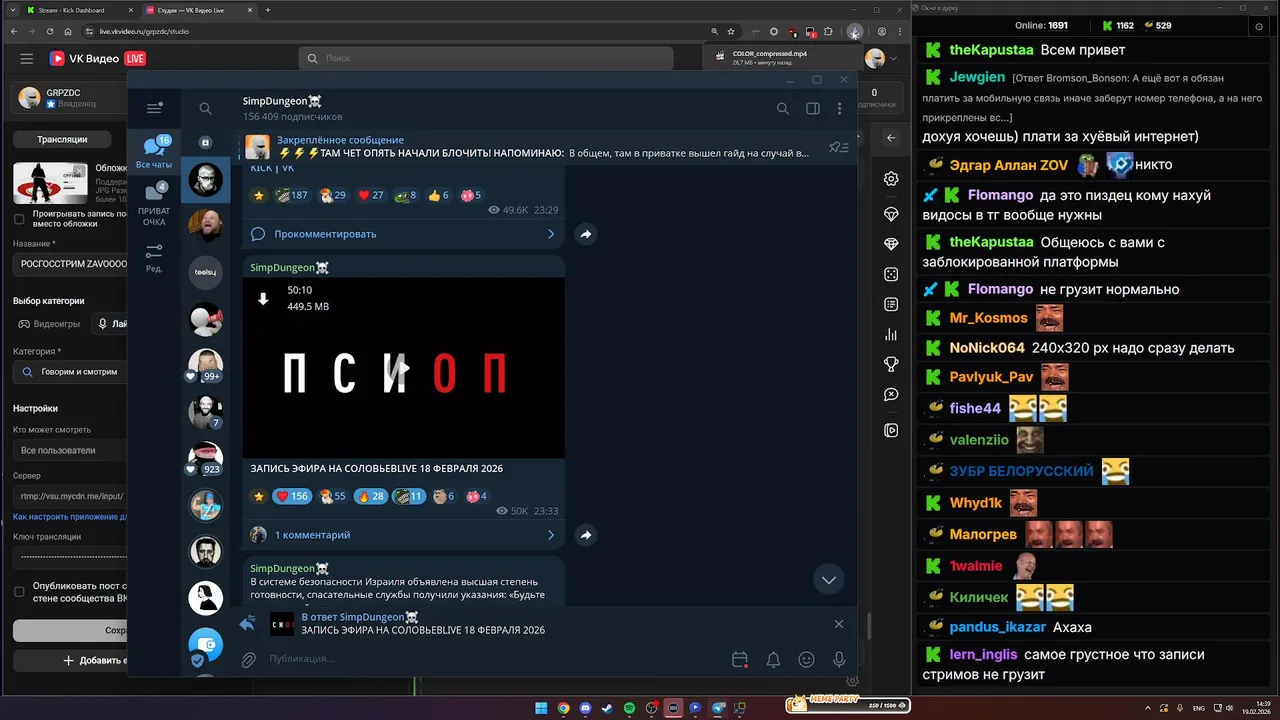Toggle 'Опубликовать пост' checkbox
1280x720 pixels.
[19, 592]
